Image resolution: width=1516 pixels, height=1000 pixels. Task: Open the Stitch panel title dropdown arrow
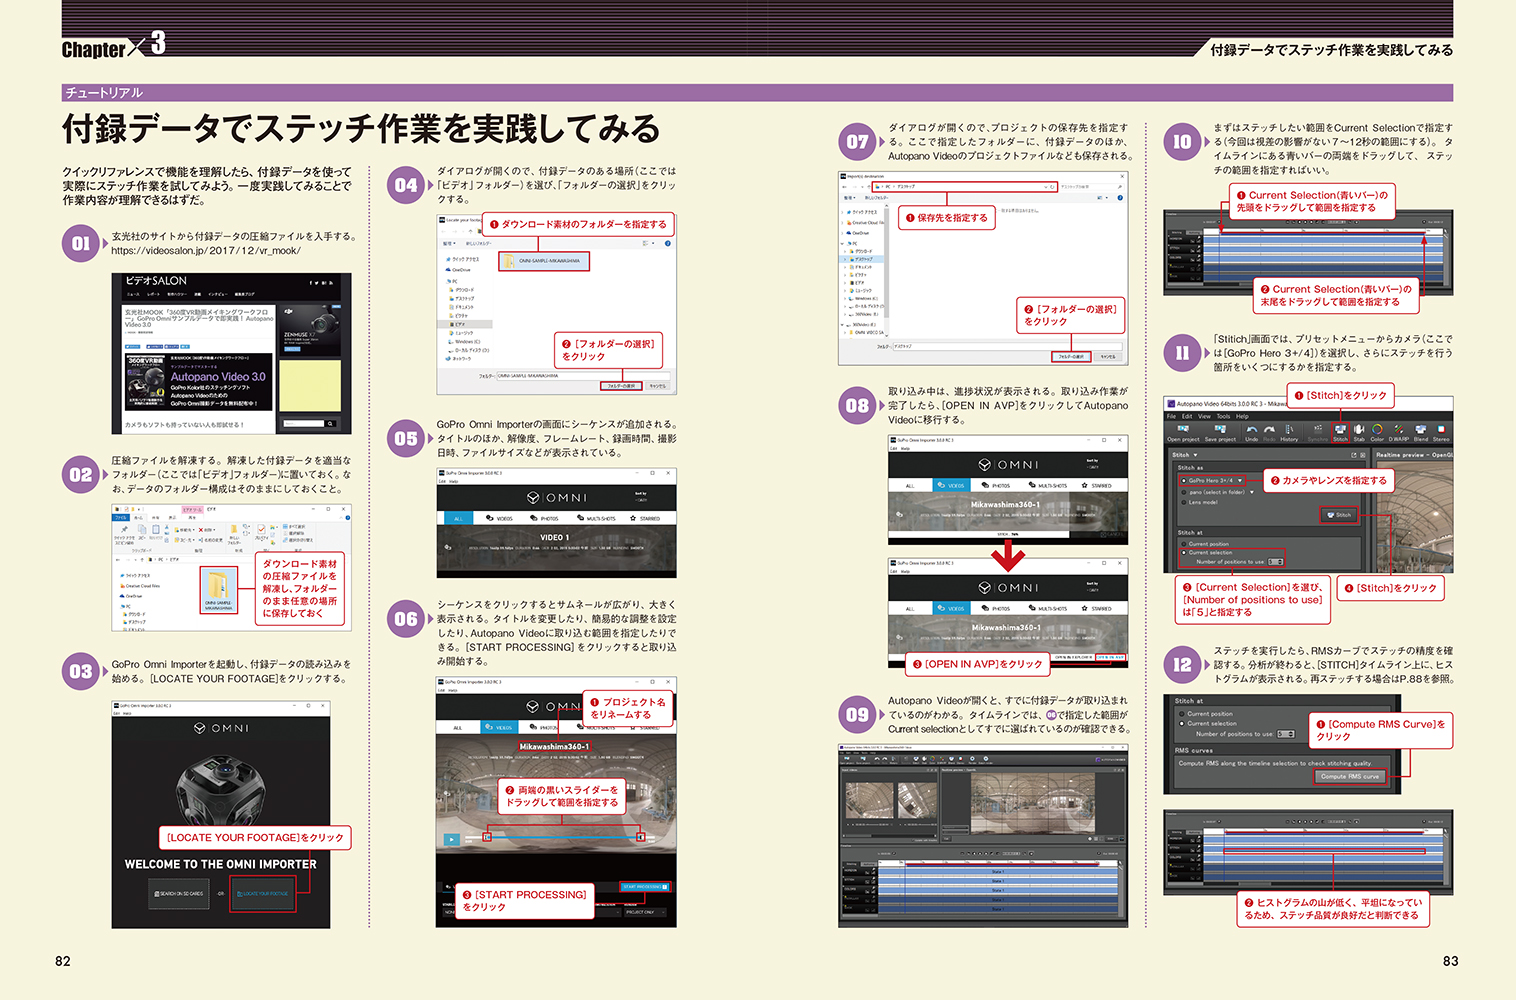1195,455
